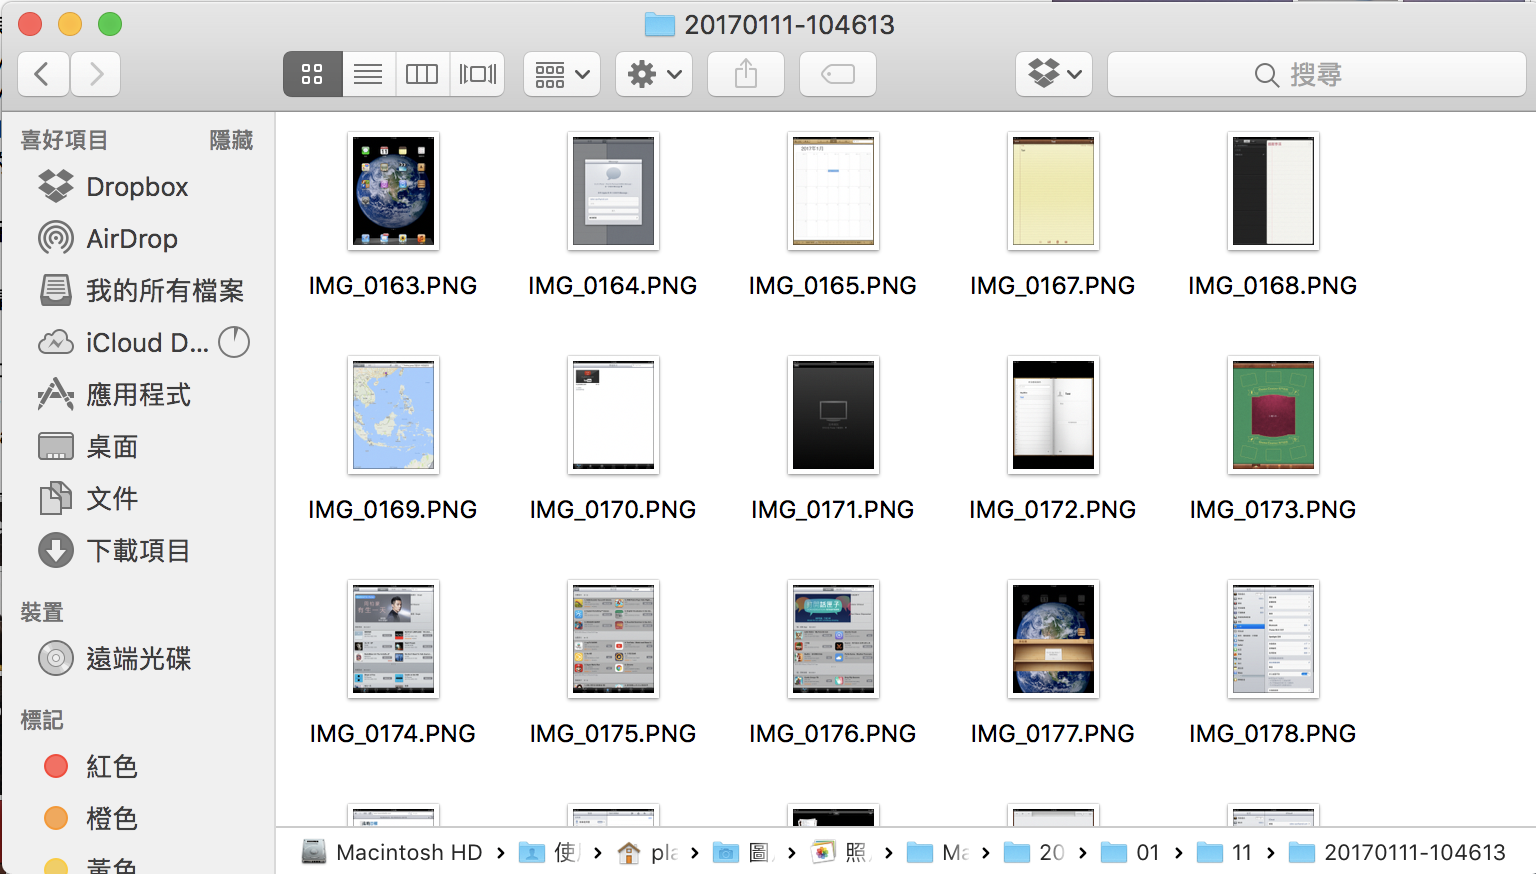Select the IMG_0173.PNG thumbnail
The width and height of the screenshot is (1536, 874).
1273,415
